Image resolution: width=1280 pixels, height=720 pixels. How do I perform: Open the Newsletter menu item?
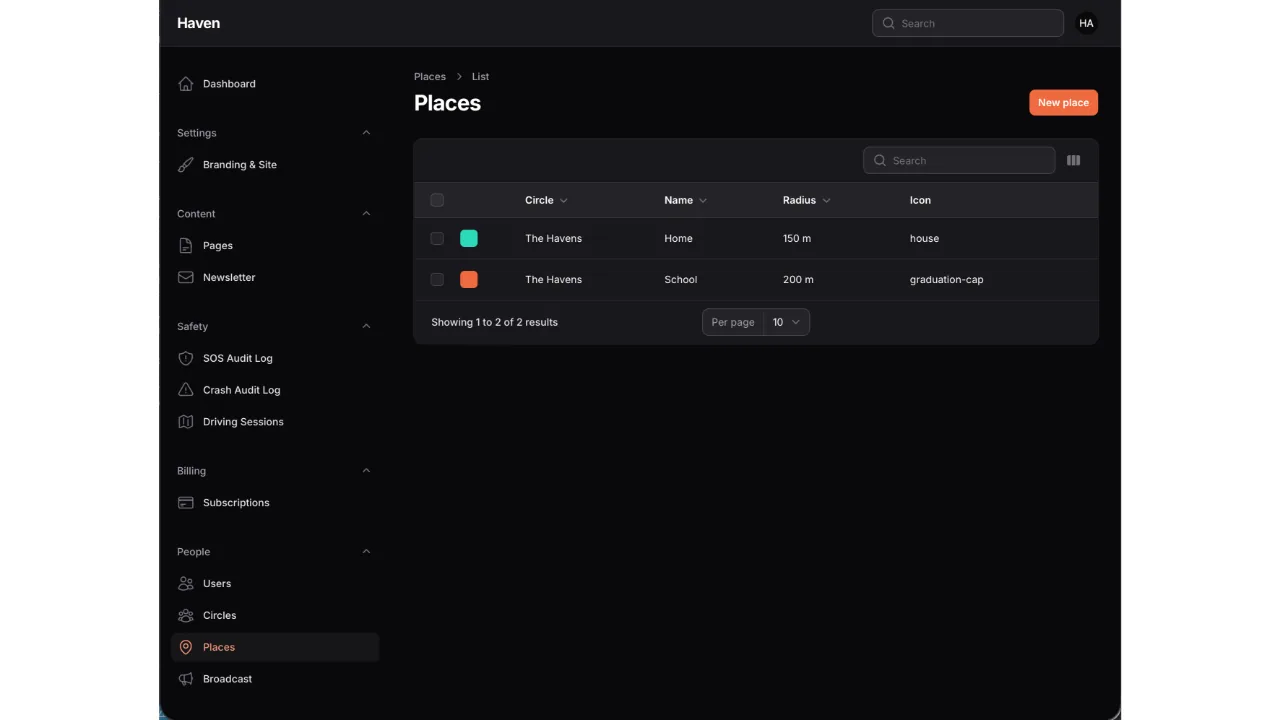[275, 278]
